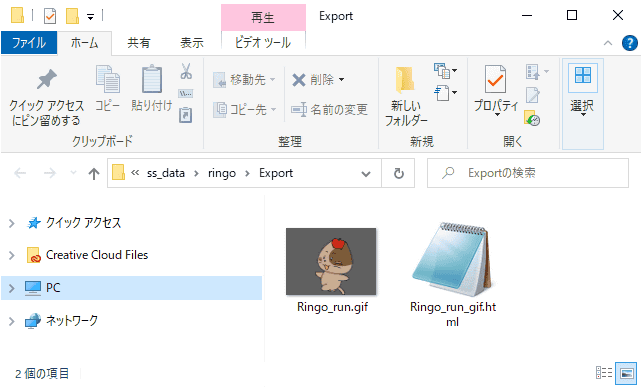
Task: Open Customize Quick Access Toolbar dropdown
Action: (90, 17)
